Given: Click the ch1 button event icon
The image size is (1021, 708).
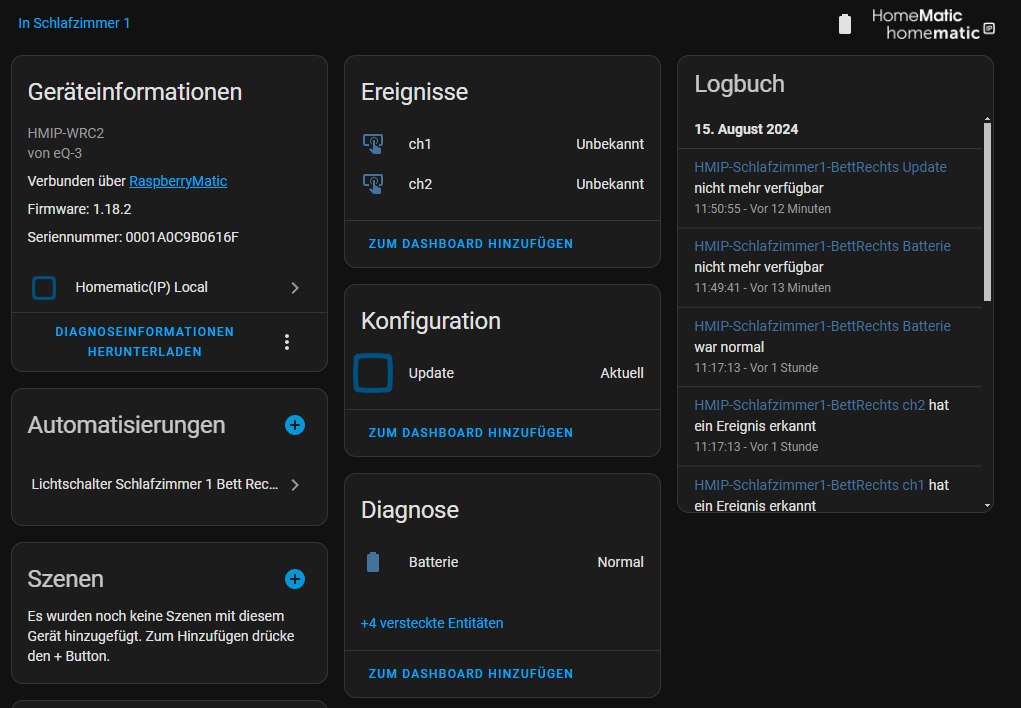Looking at the screenshot, I should (x=373, y=144).
